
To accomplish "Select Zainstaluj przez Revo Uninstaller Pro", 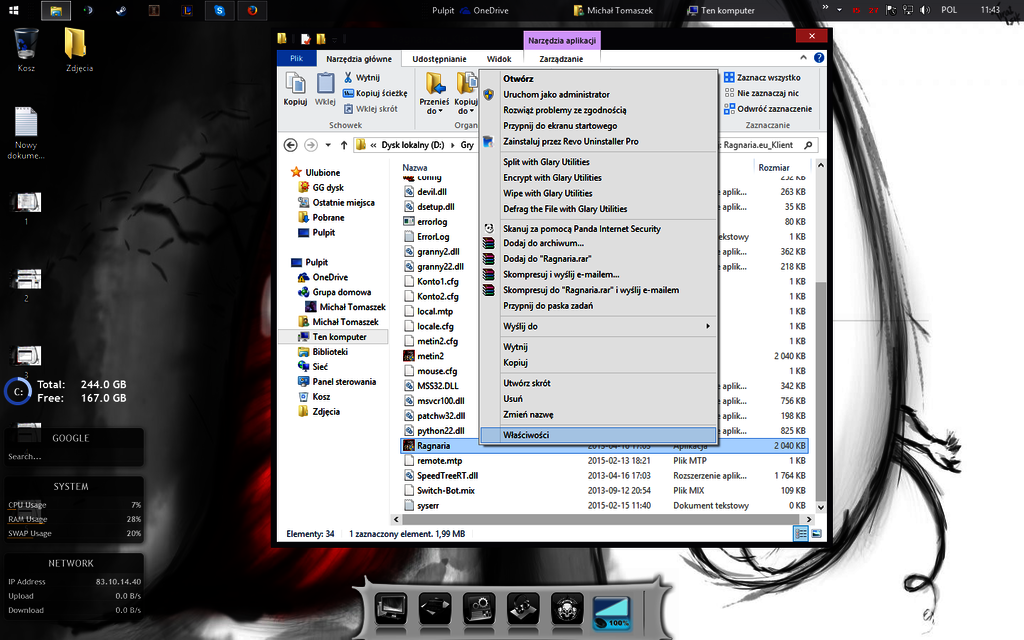I will coord(598,141).
